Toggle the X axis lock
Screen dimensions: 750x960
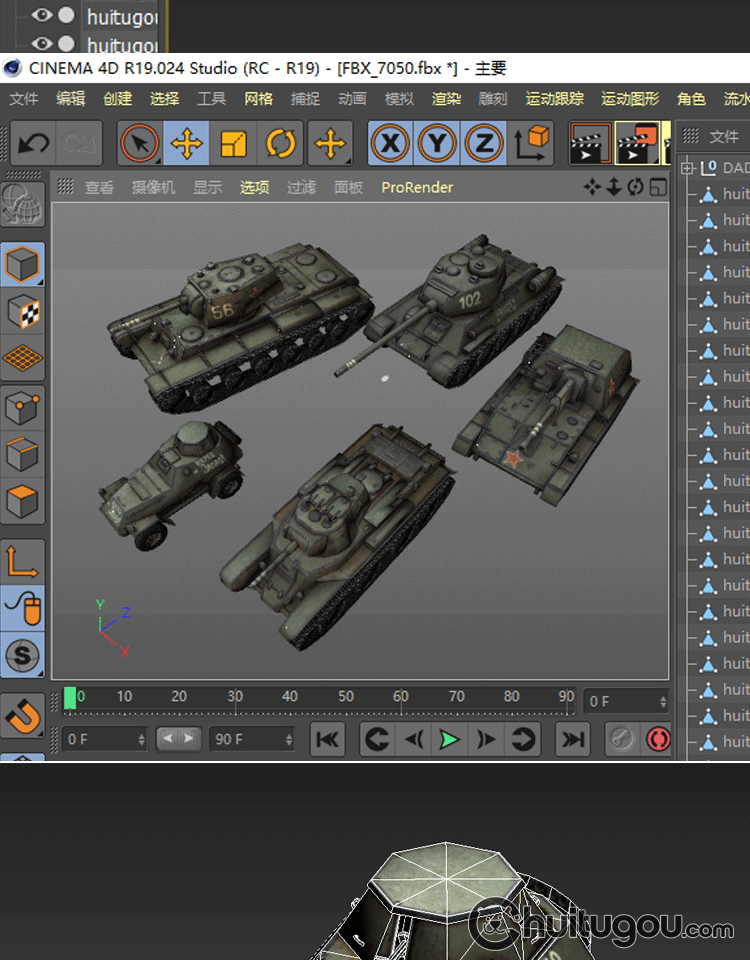pos(390,144)
